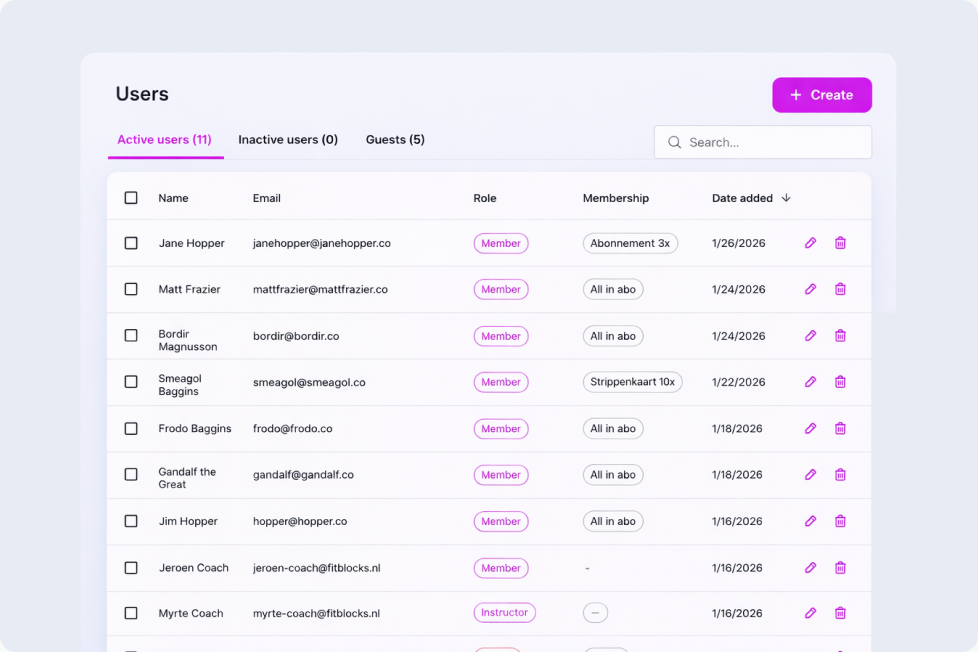Open the Inactive users (0) tab
The image size is (978, 652).
[x=288, y=140]
